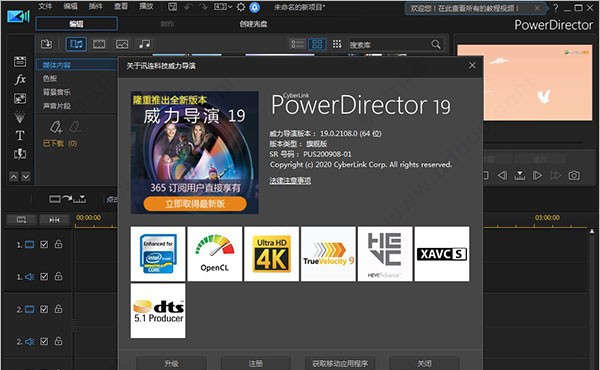Image resolution: width=600 pixels, height=370 pixels.
Task: Step preview to next frame
Action: tap(537, 176)
